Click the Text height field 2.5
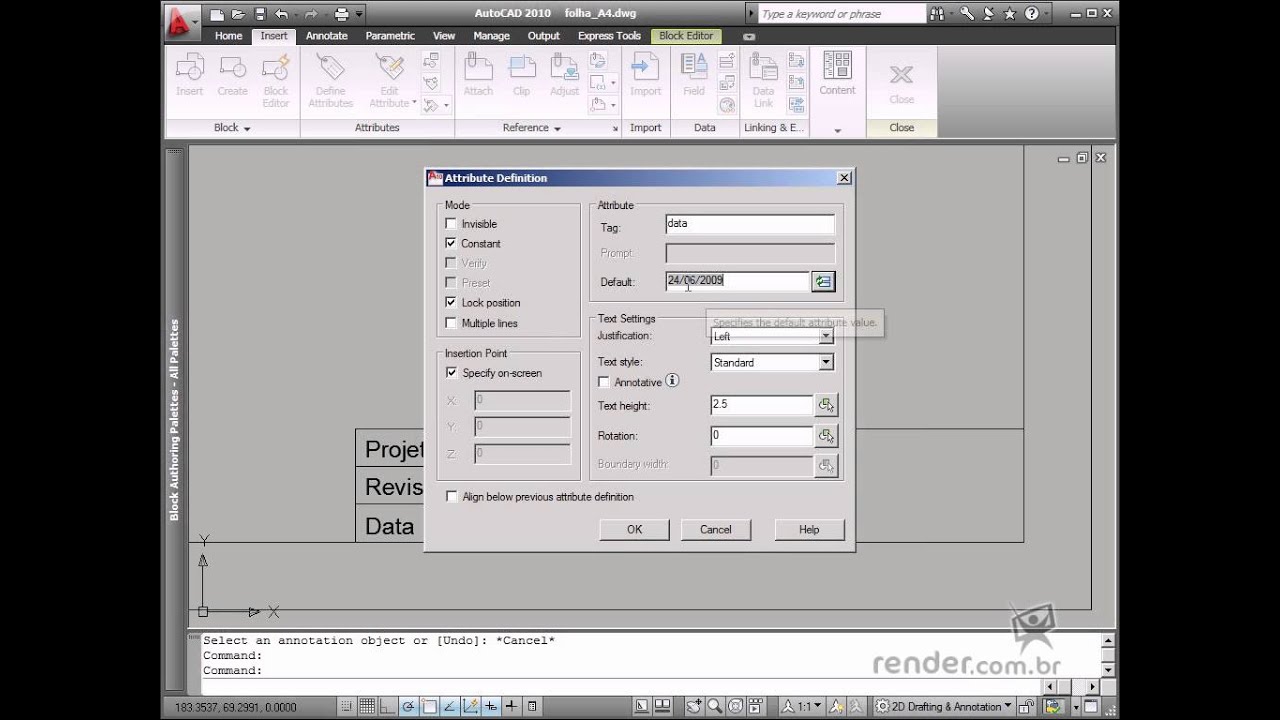 tap(761, 405)
